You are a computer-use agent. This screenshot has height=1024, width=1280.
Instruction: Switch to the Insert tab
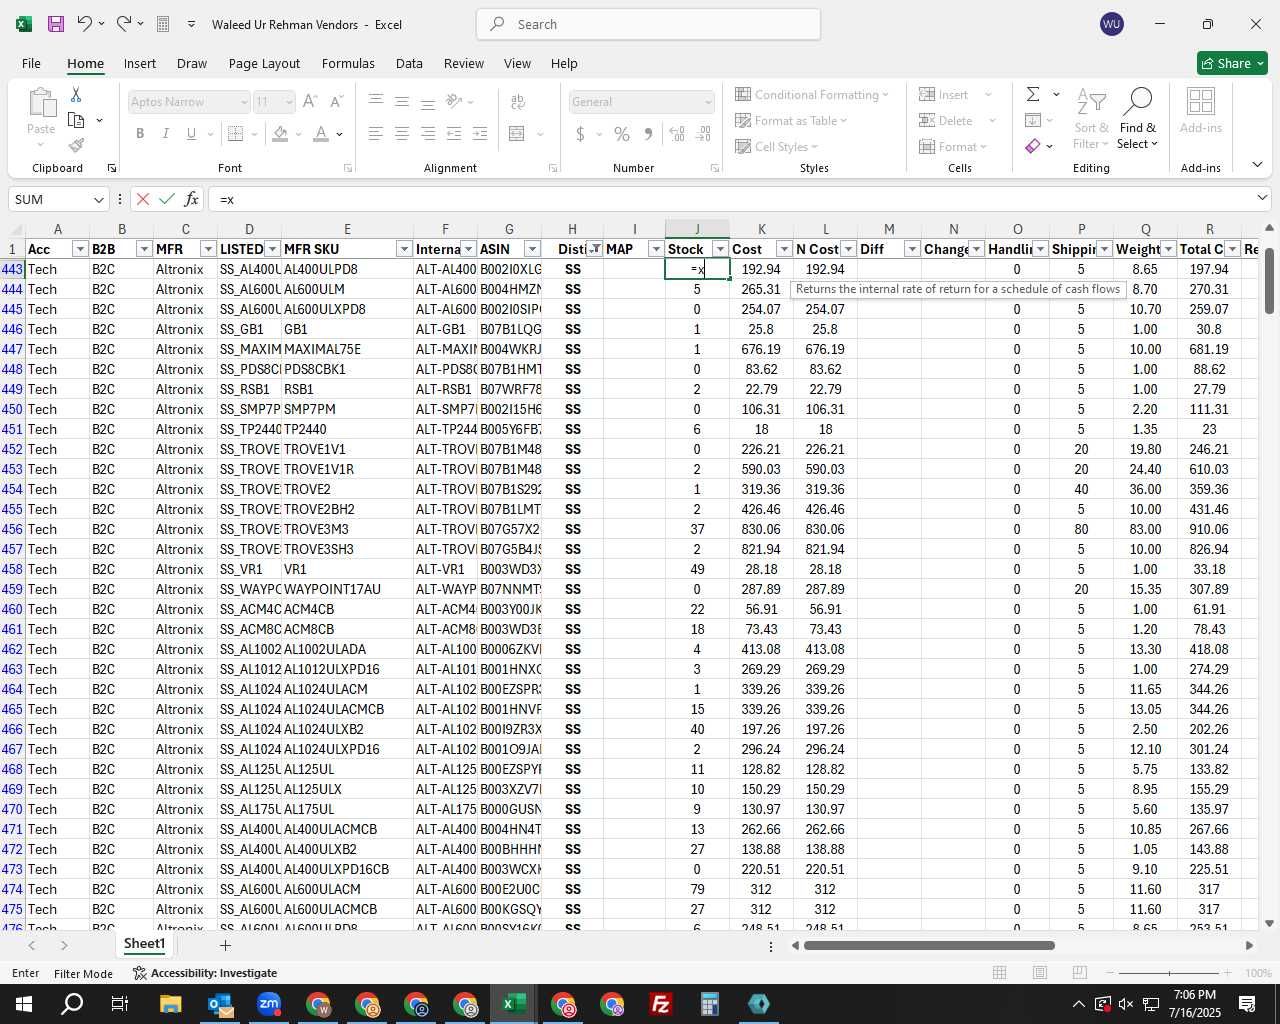140,63
